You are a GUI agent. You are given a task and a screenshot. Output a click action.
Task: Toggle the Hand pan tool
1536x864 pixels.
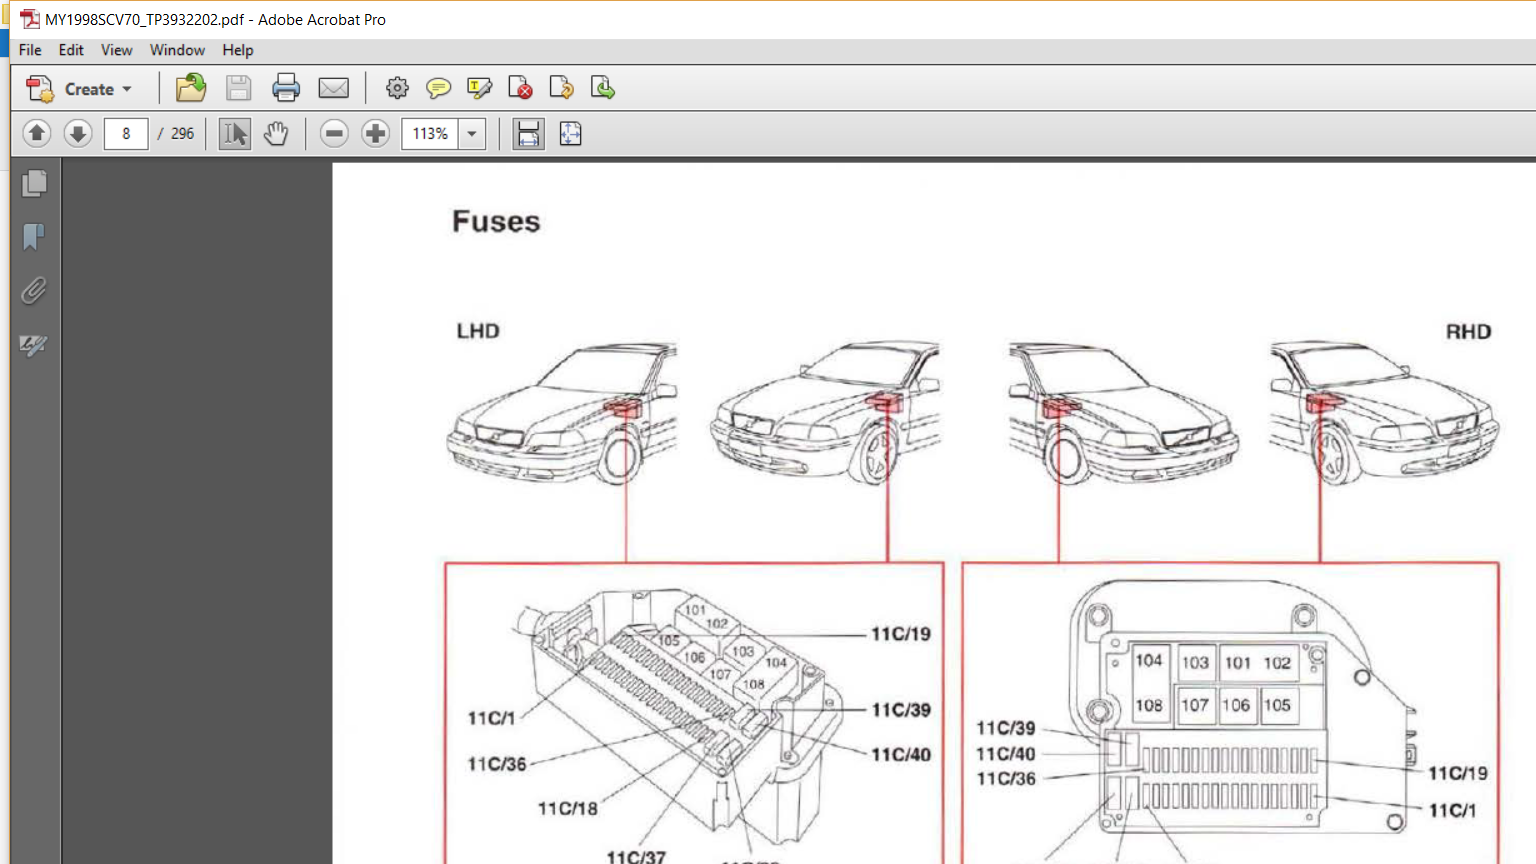tap(276, 133)
